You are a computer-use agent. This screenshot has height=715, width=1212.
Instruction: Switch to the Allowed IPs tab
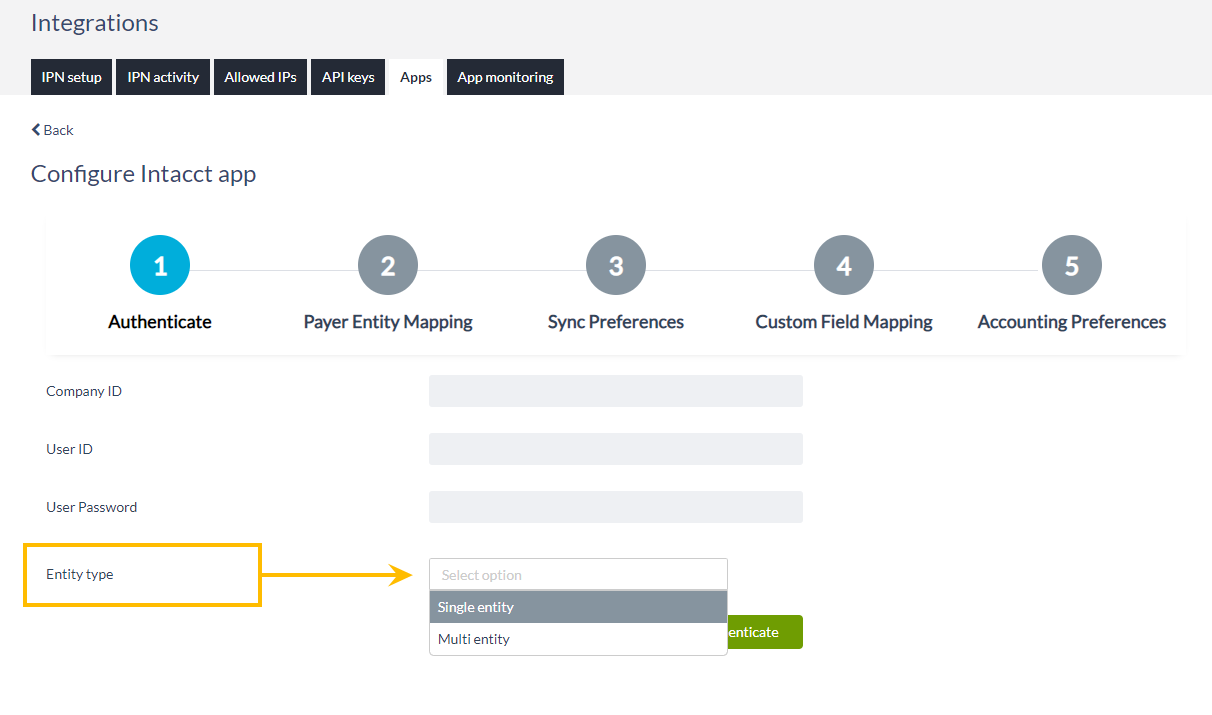click(x=260, y=77)
